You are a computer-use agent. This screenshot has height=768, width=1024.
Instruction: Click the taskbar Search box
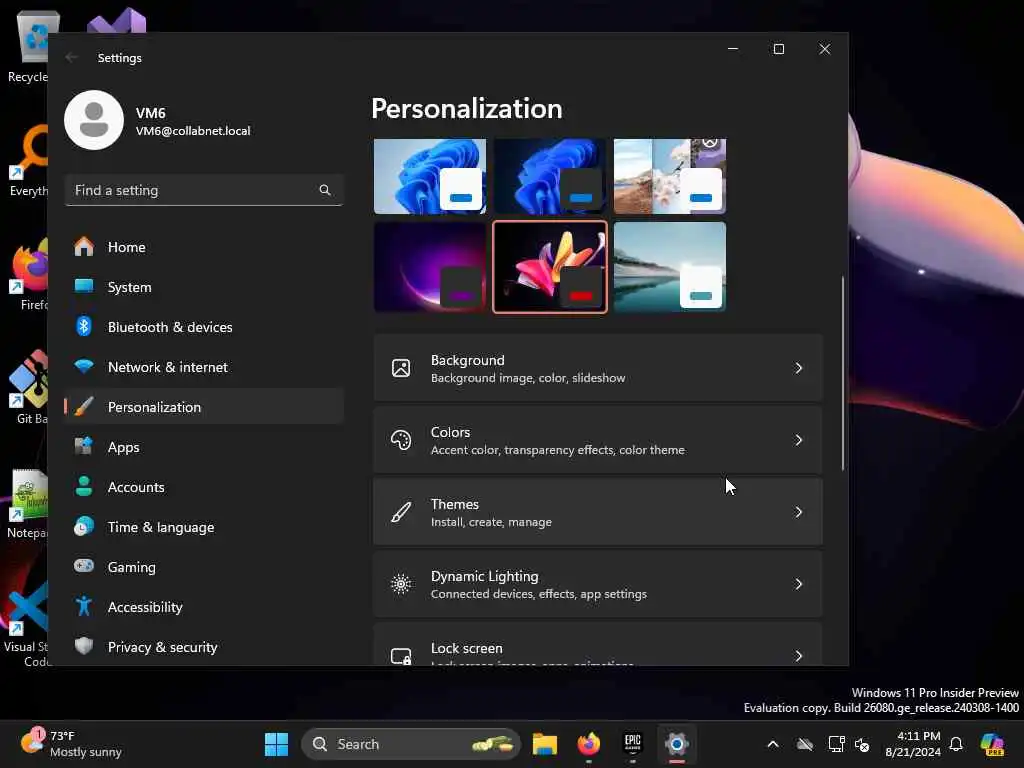click(x=411, y=744)
